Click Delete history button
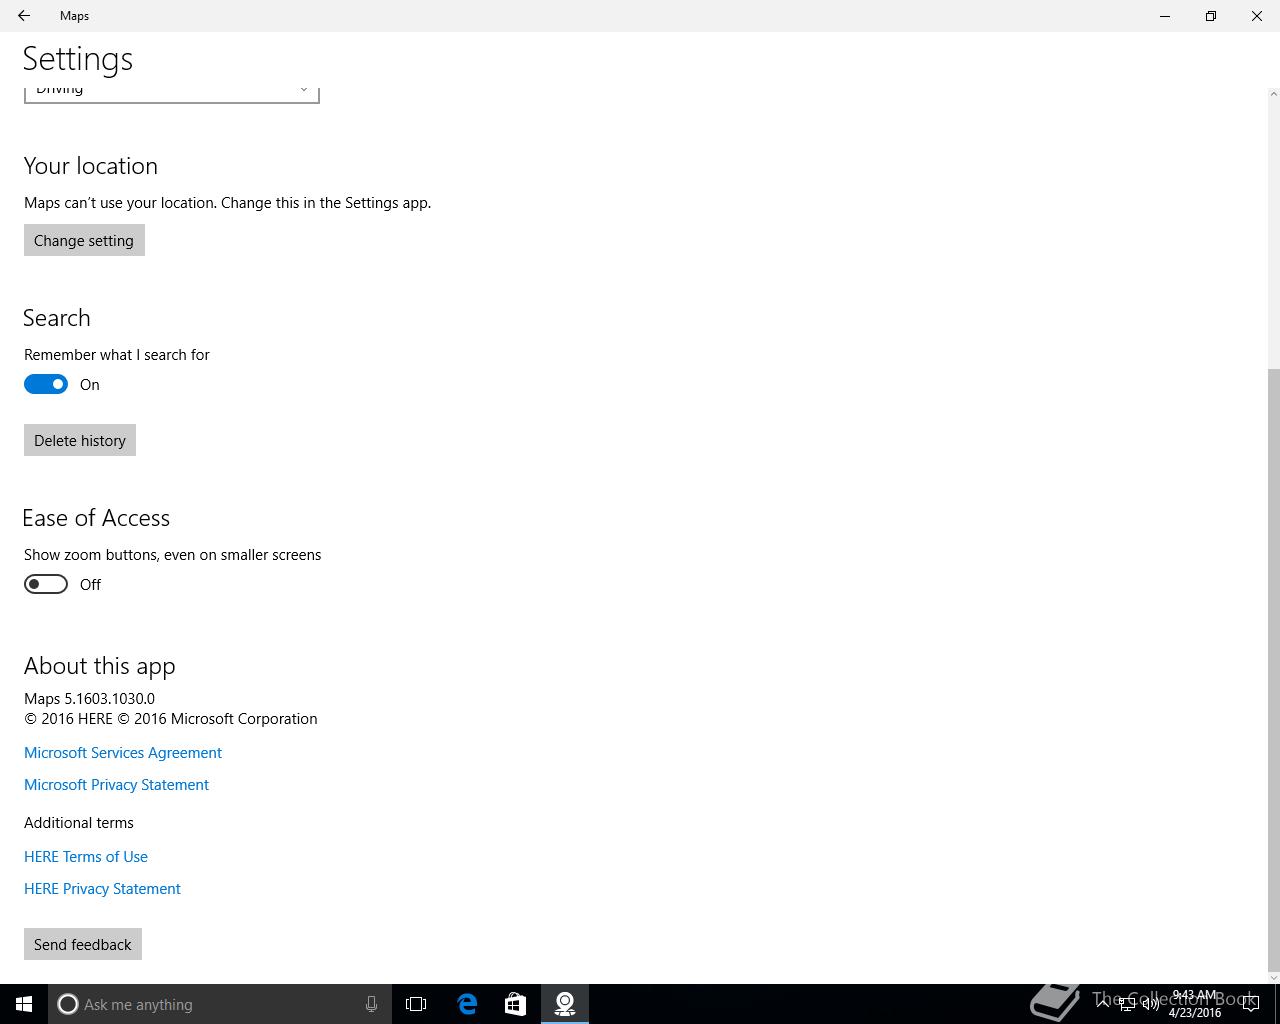 point(80,440)
